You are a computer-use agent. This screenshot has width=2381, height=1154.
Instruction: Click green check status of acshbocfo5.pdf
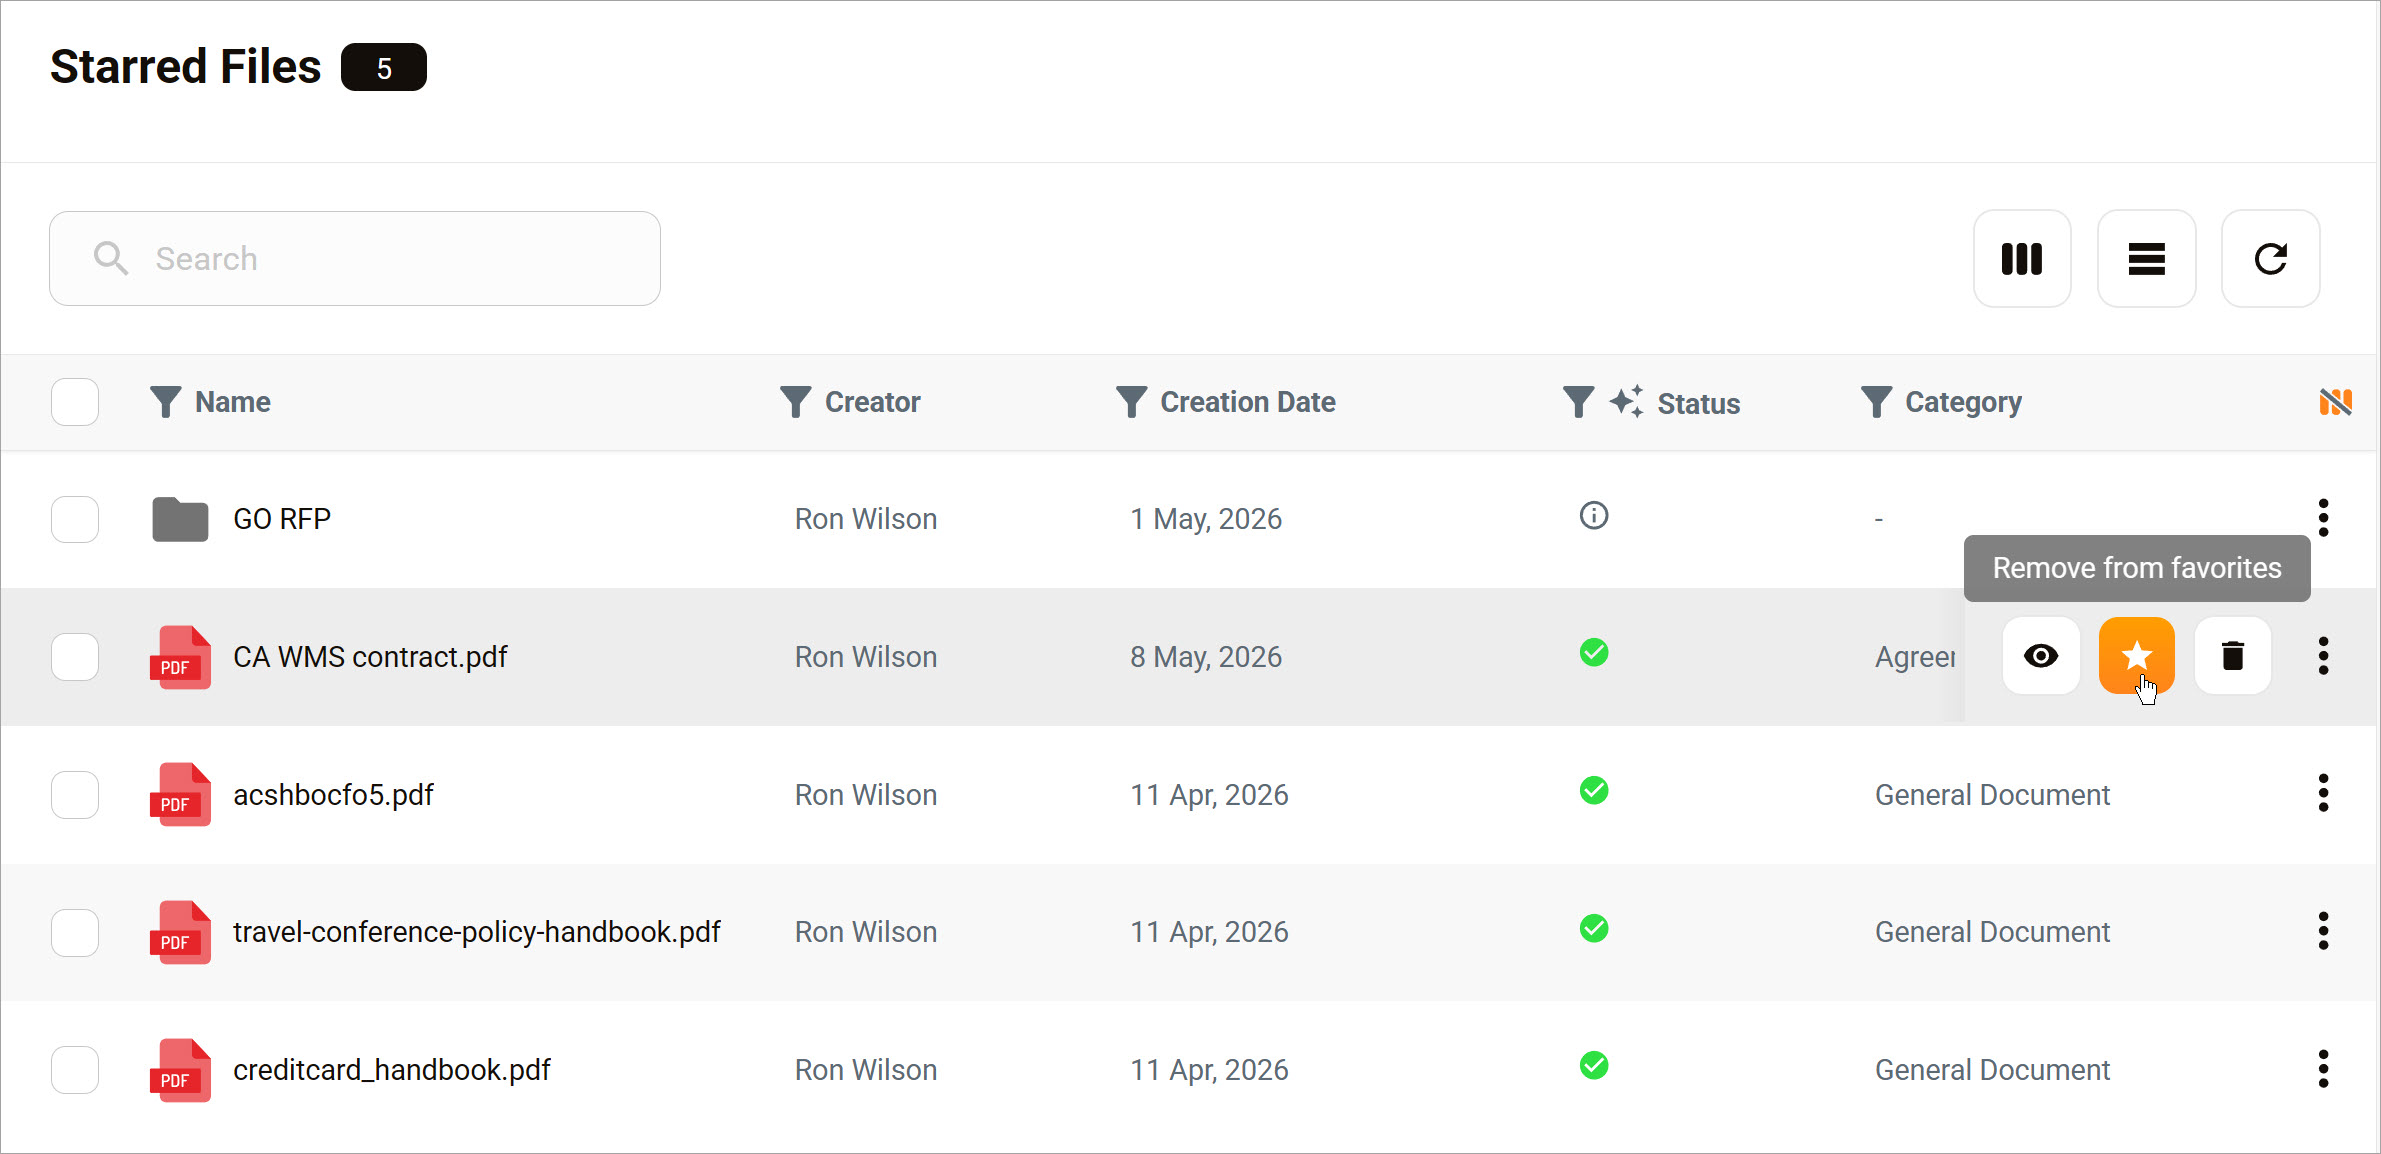pos(1593,791)
